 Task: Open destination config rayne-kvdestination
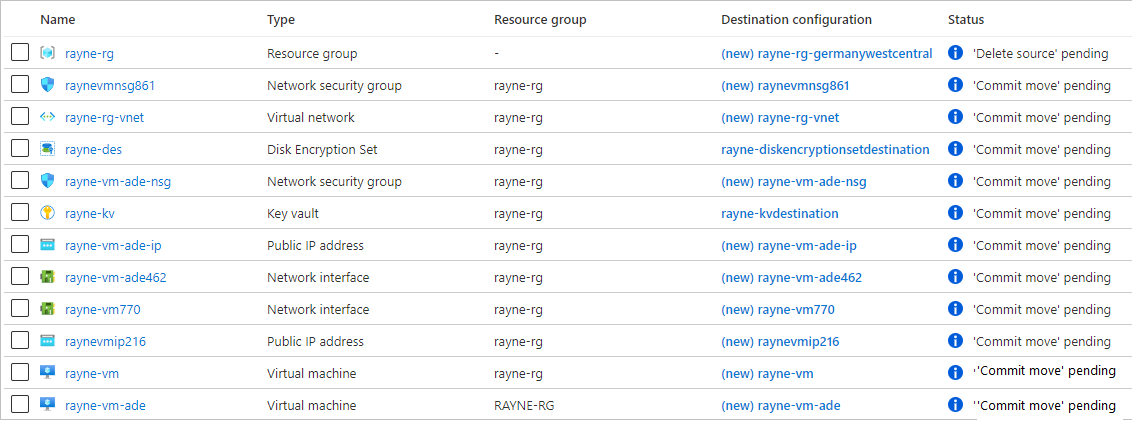(x=779, y=213)
